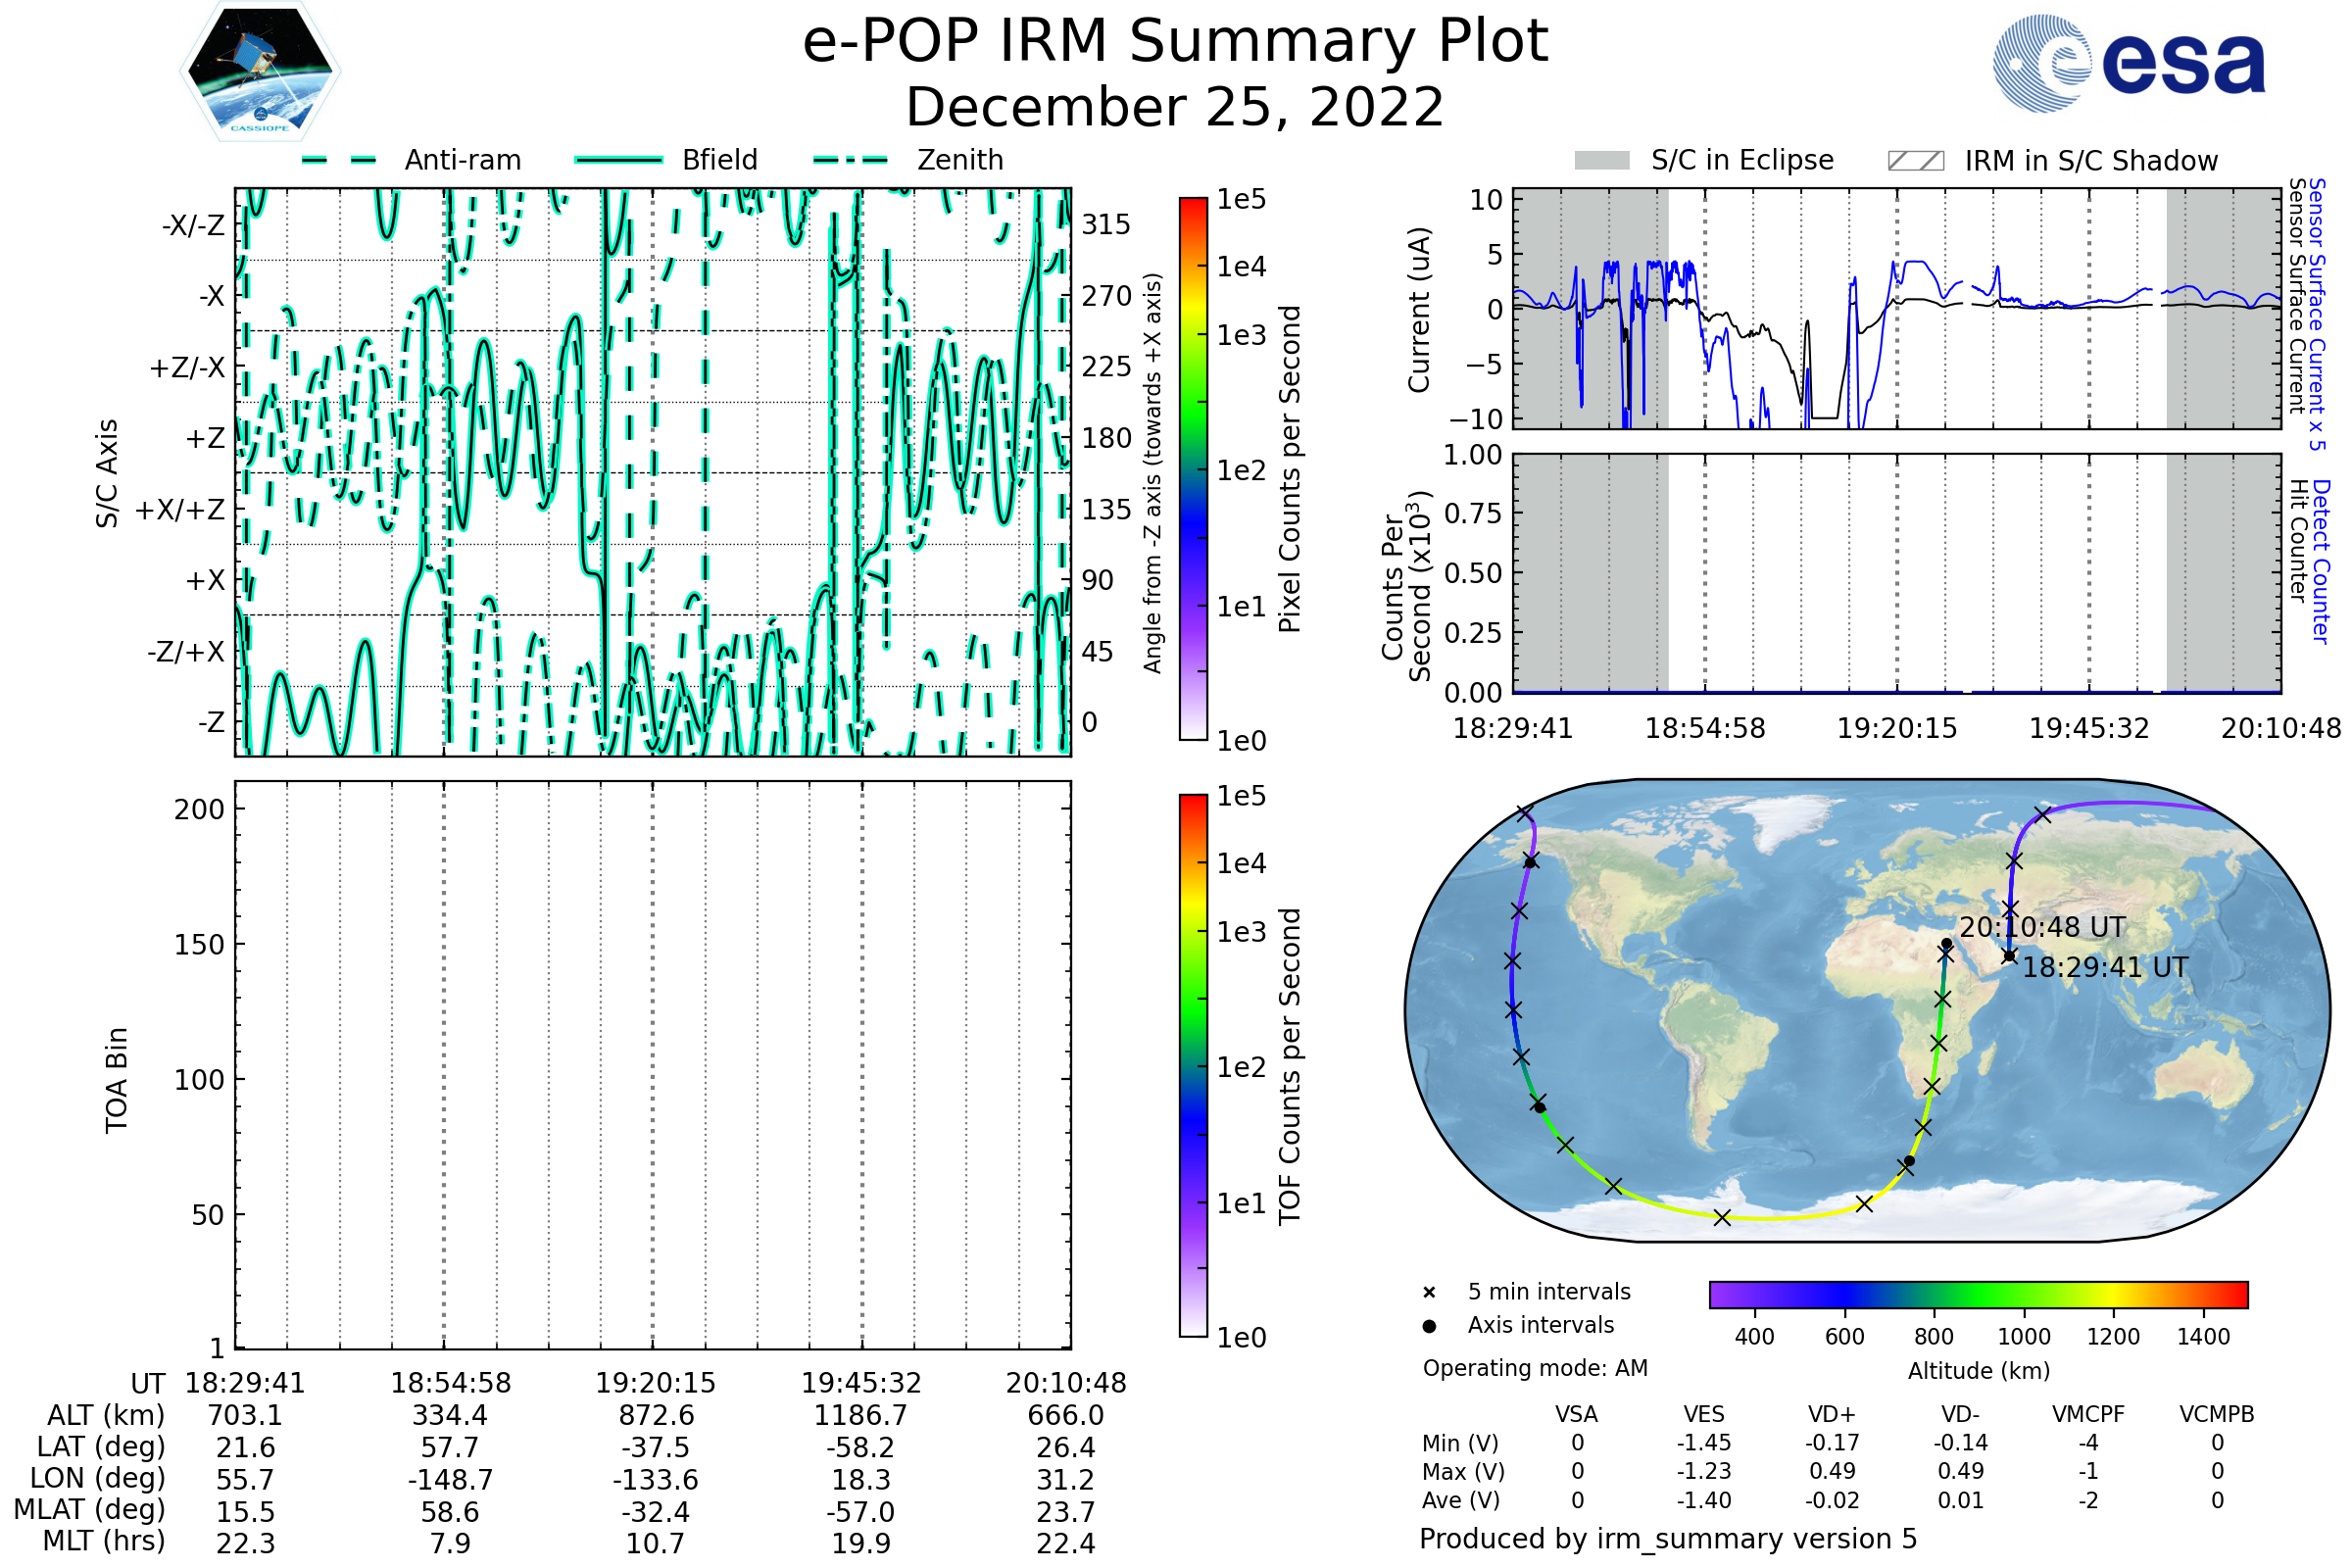Click the e-POP IRM Summary Plot title

click(x=1175, y=42)
